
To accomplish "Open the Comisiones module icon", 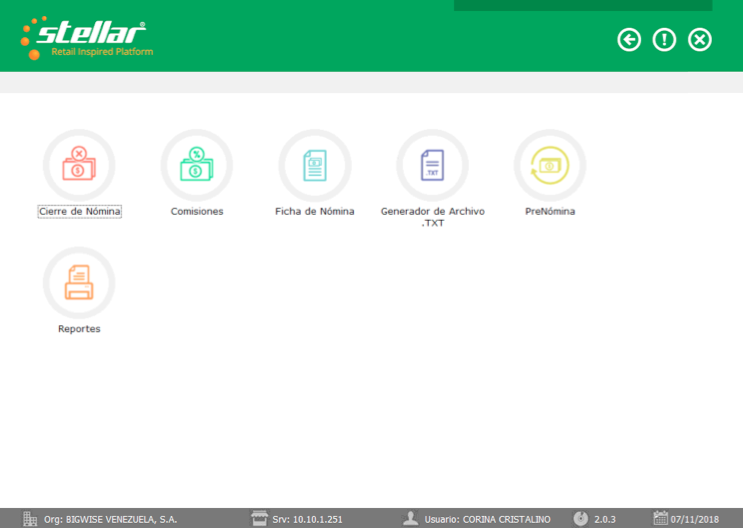I will [x=197, y=165].
